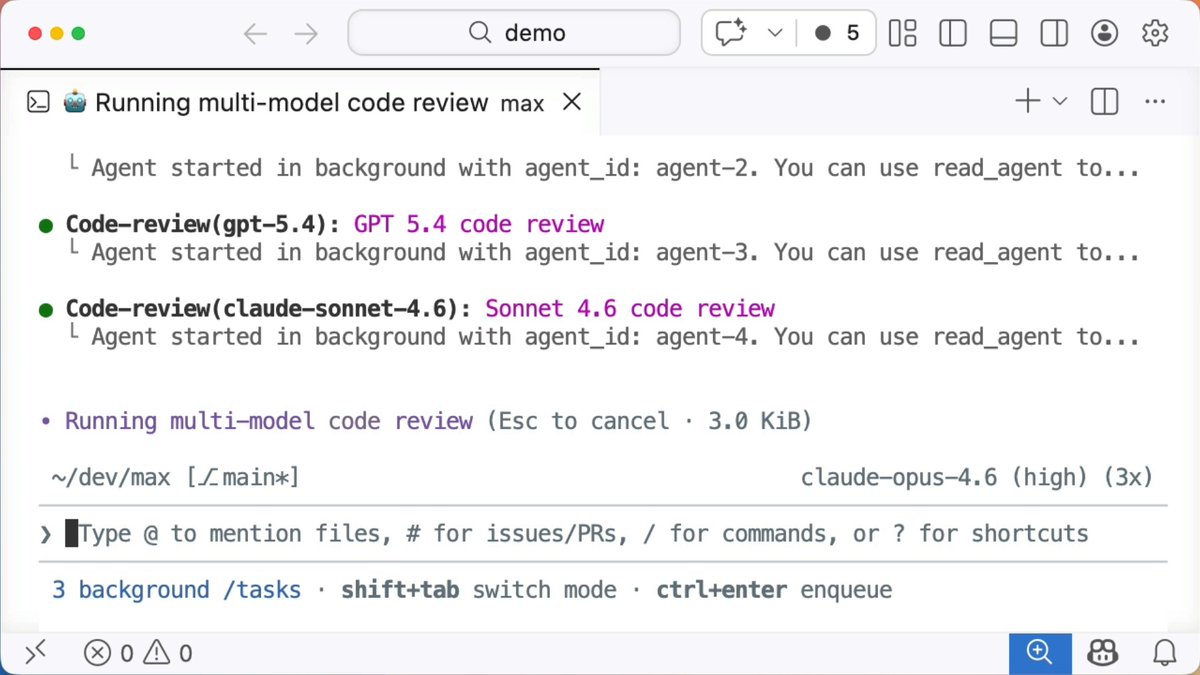This screenshot has width=1200, height=675.
Task: Toggle the bottom panel
Action: pyautogui.click(x=1003, y=33)
